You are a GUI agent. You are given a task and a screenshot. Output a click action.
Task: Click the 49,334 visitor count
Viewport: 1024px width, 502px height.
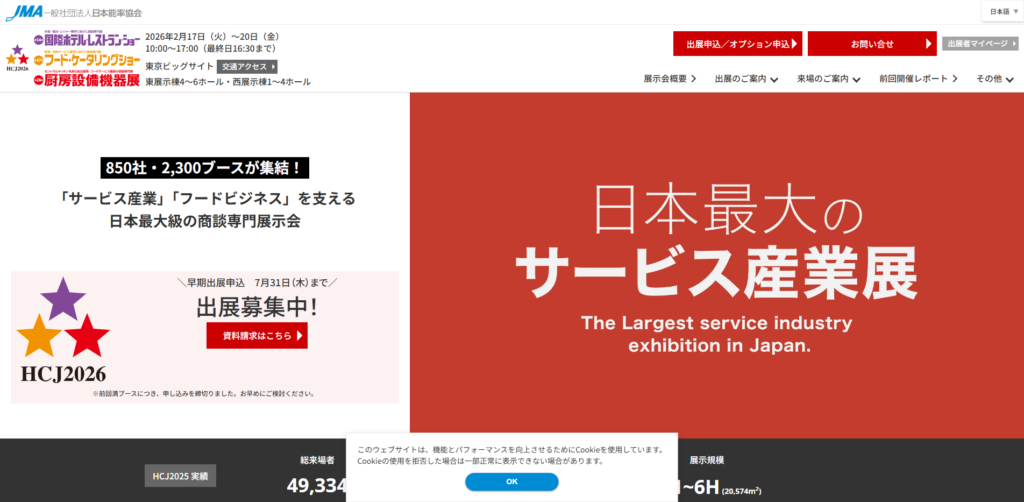pyautogui.click(x=316, y=486)
